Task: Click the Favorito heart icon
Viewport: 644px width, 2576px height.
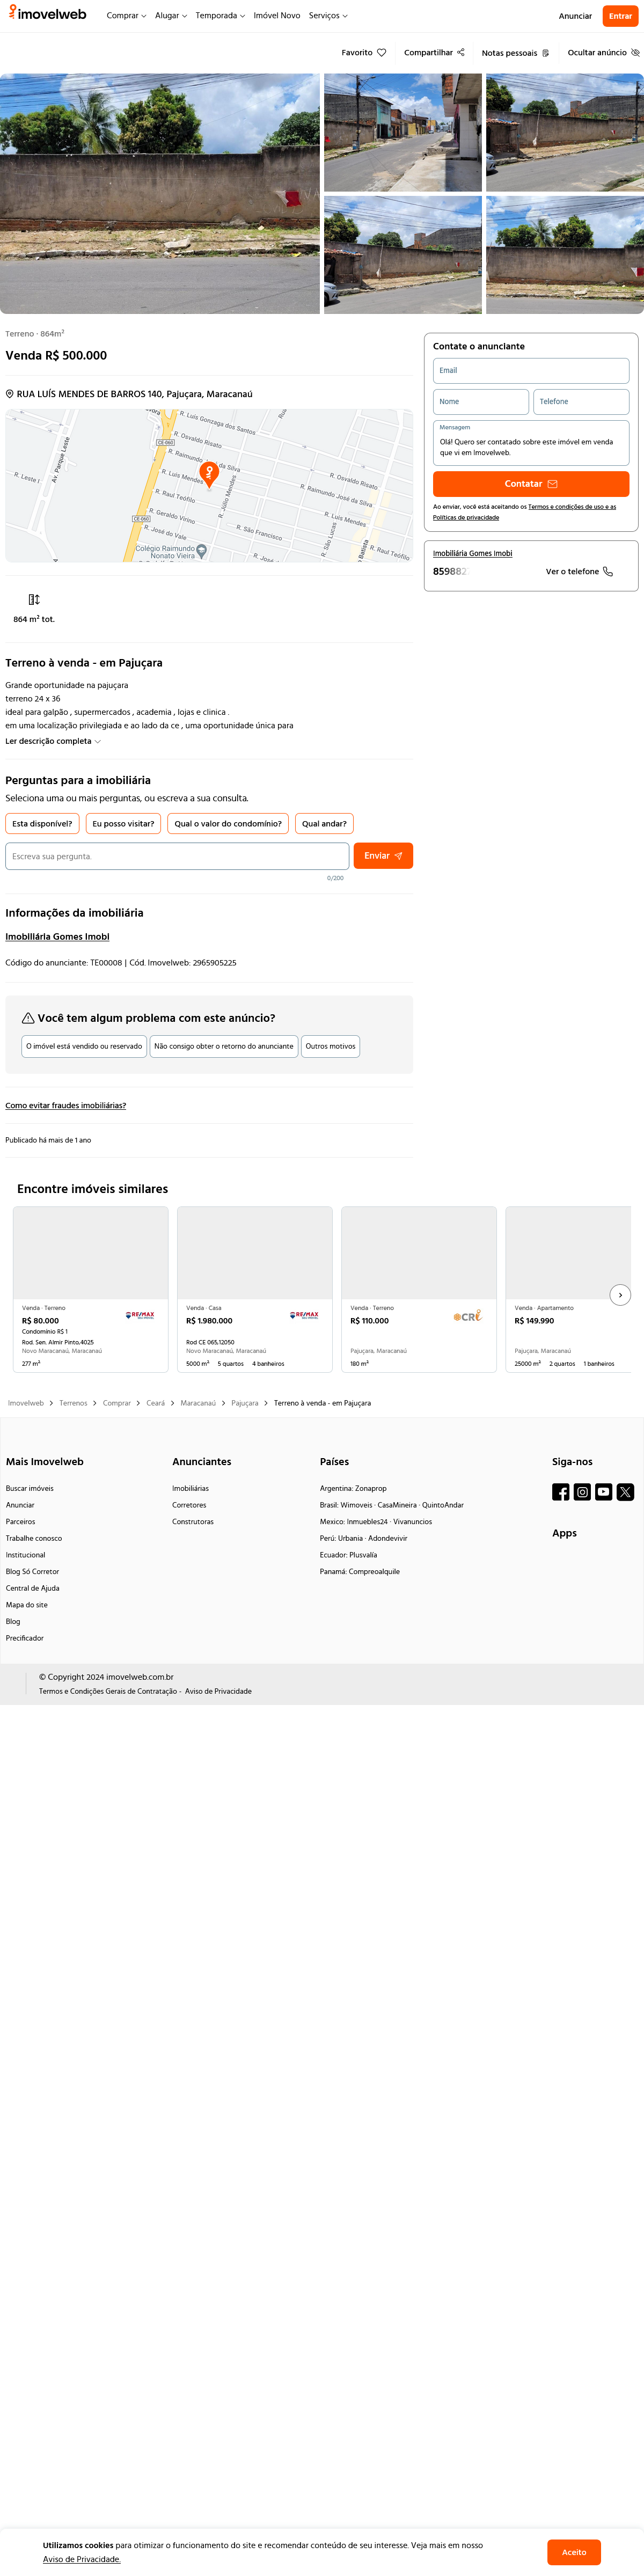Action: point(381,53)
